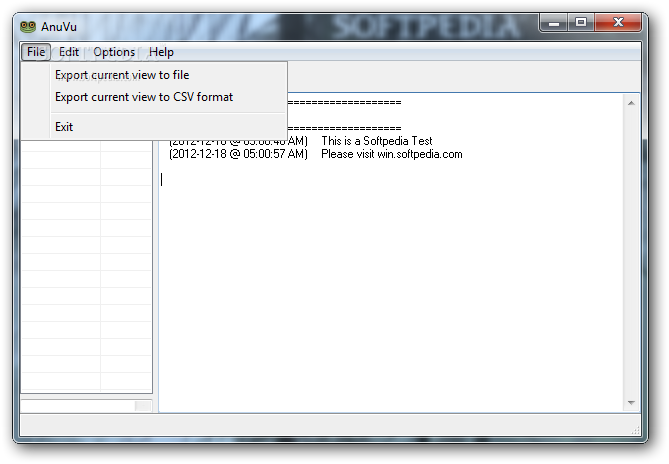The height and width of the screenshot is (464, 669).
Task: Click the combo box field under the list panel
Action: [78, 406]
